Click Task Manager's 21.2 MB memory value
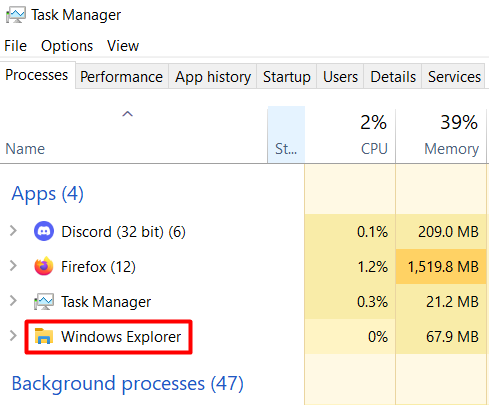This screenshot has width=489, height=405. [x=452, y=302]
